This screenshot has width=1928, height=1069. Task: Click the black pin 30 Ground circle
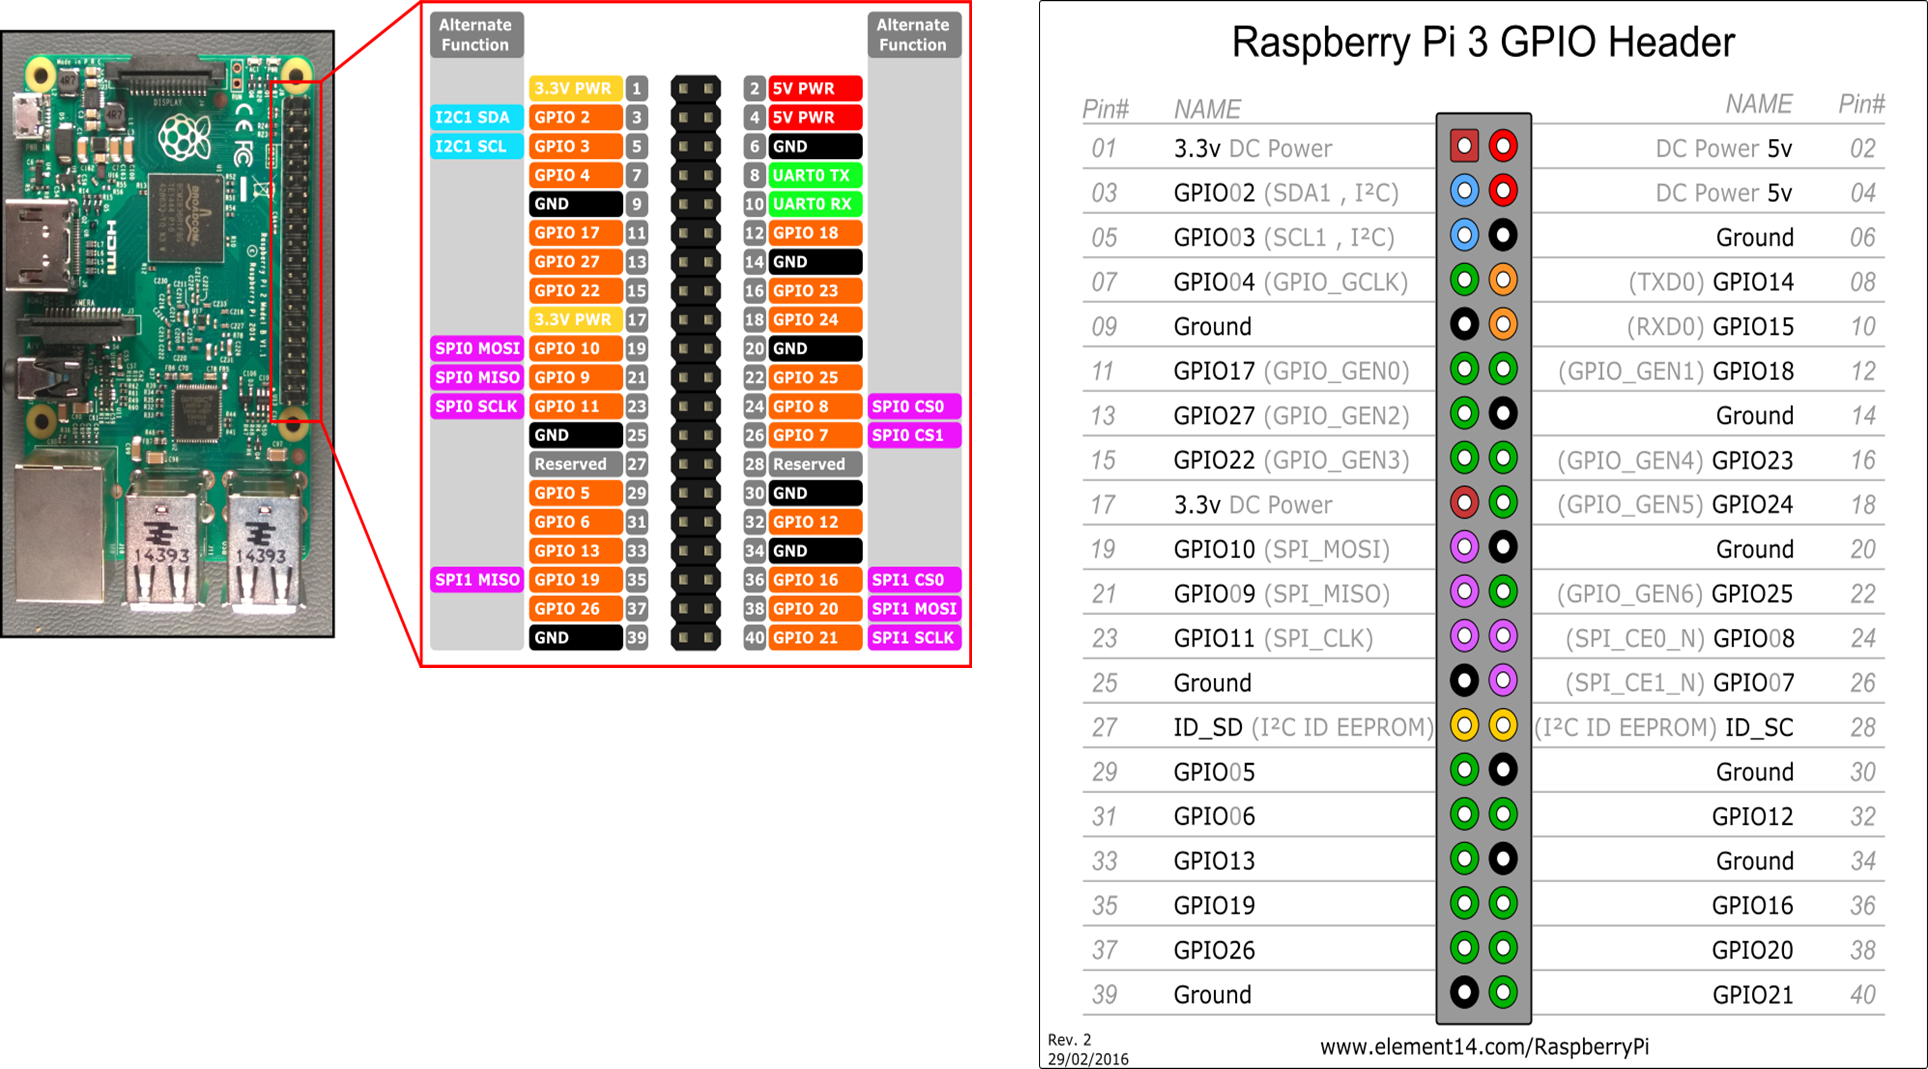1502,770
